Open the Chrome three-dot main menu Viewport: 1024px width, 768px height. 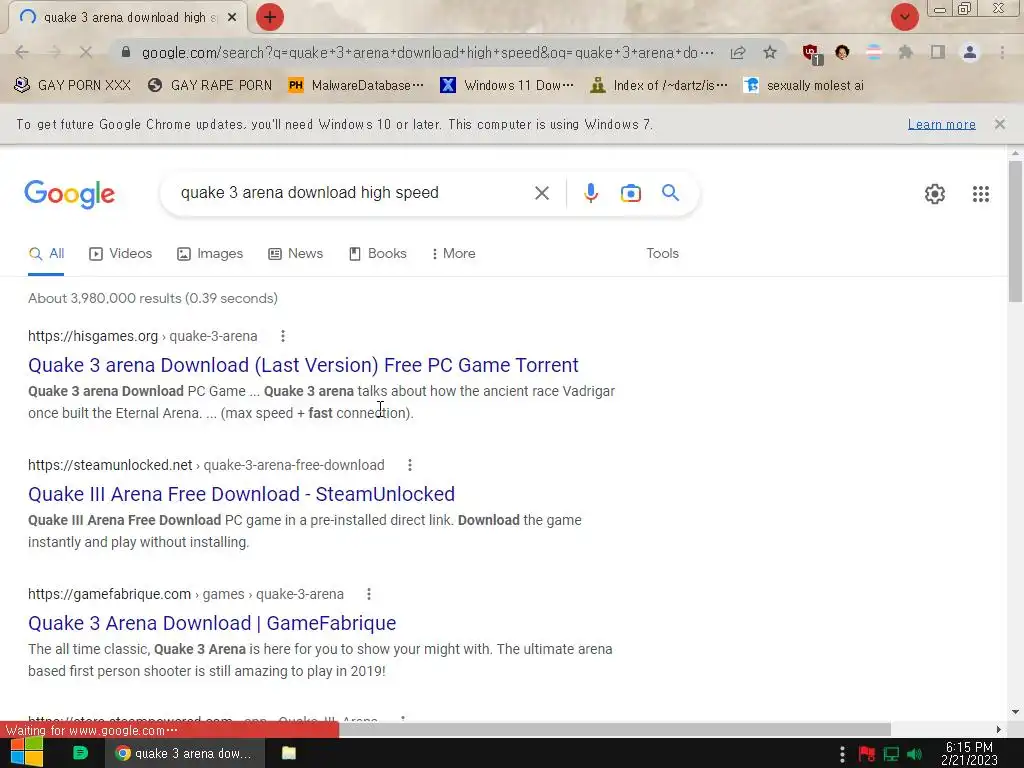[x=1002, y=52]
